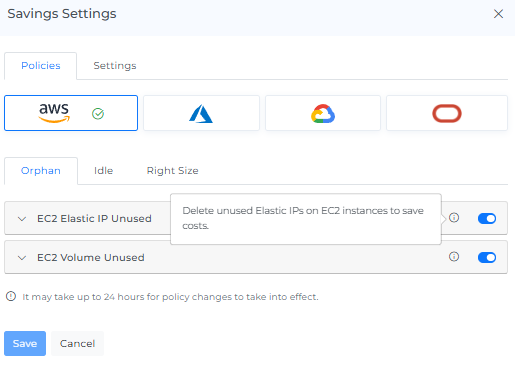Switch to the Settings tab
This screenshot has height=376, width=515.
(x=115, y=66)
